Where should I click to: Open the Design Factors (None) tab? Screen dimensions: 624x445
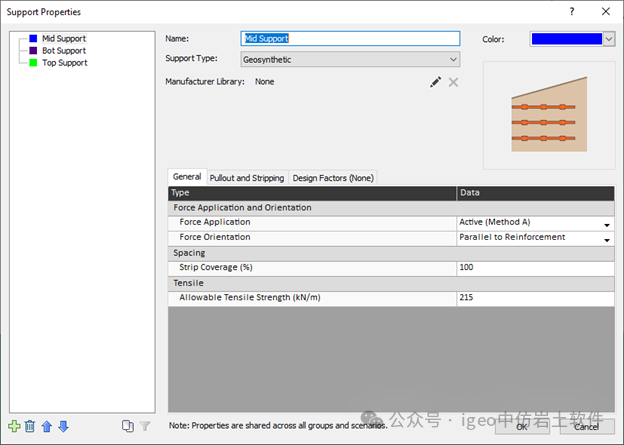[333, 178]
